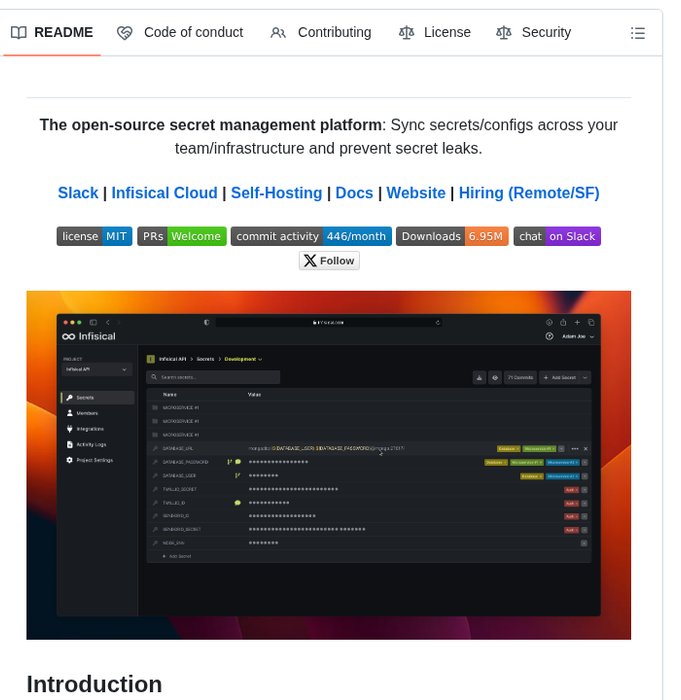Open the Infisical Cloud link
This screenshot has width=681, height=700.
coord(164,193)
